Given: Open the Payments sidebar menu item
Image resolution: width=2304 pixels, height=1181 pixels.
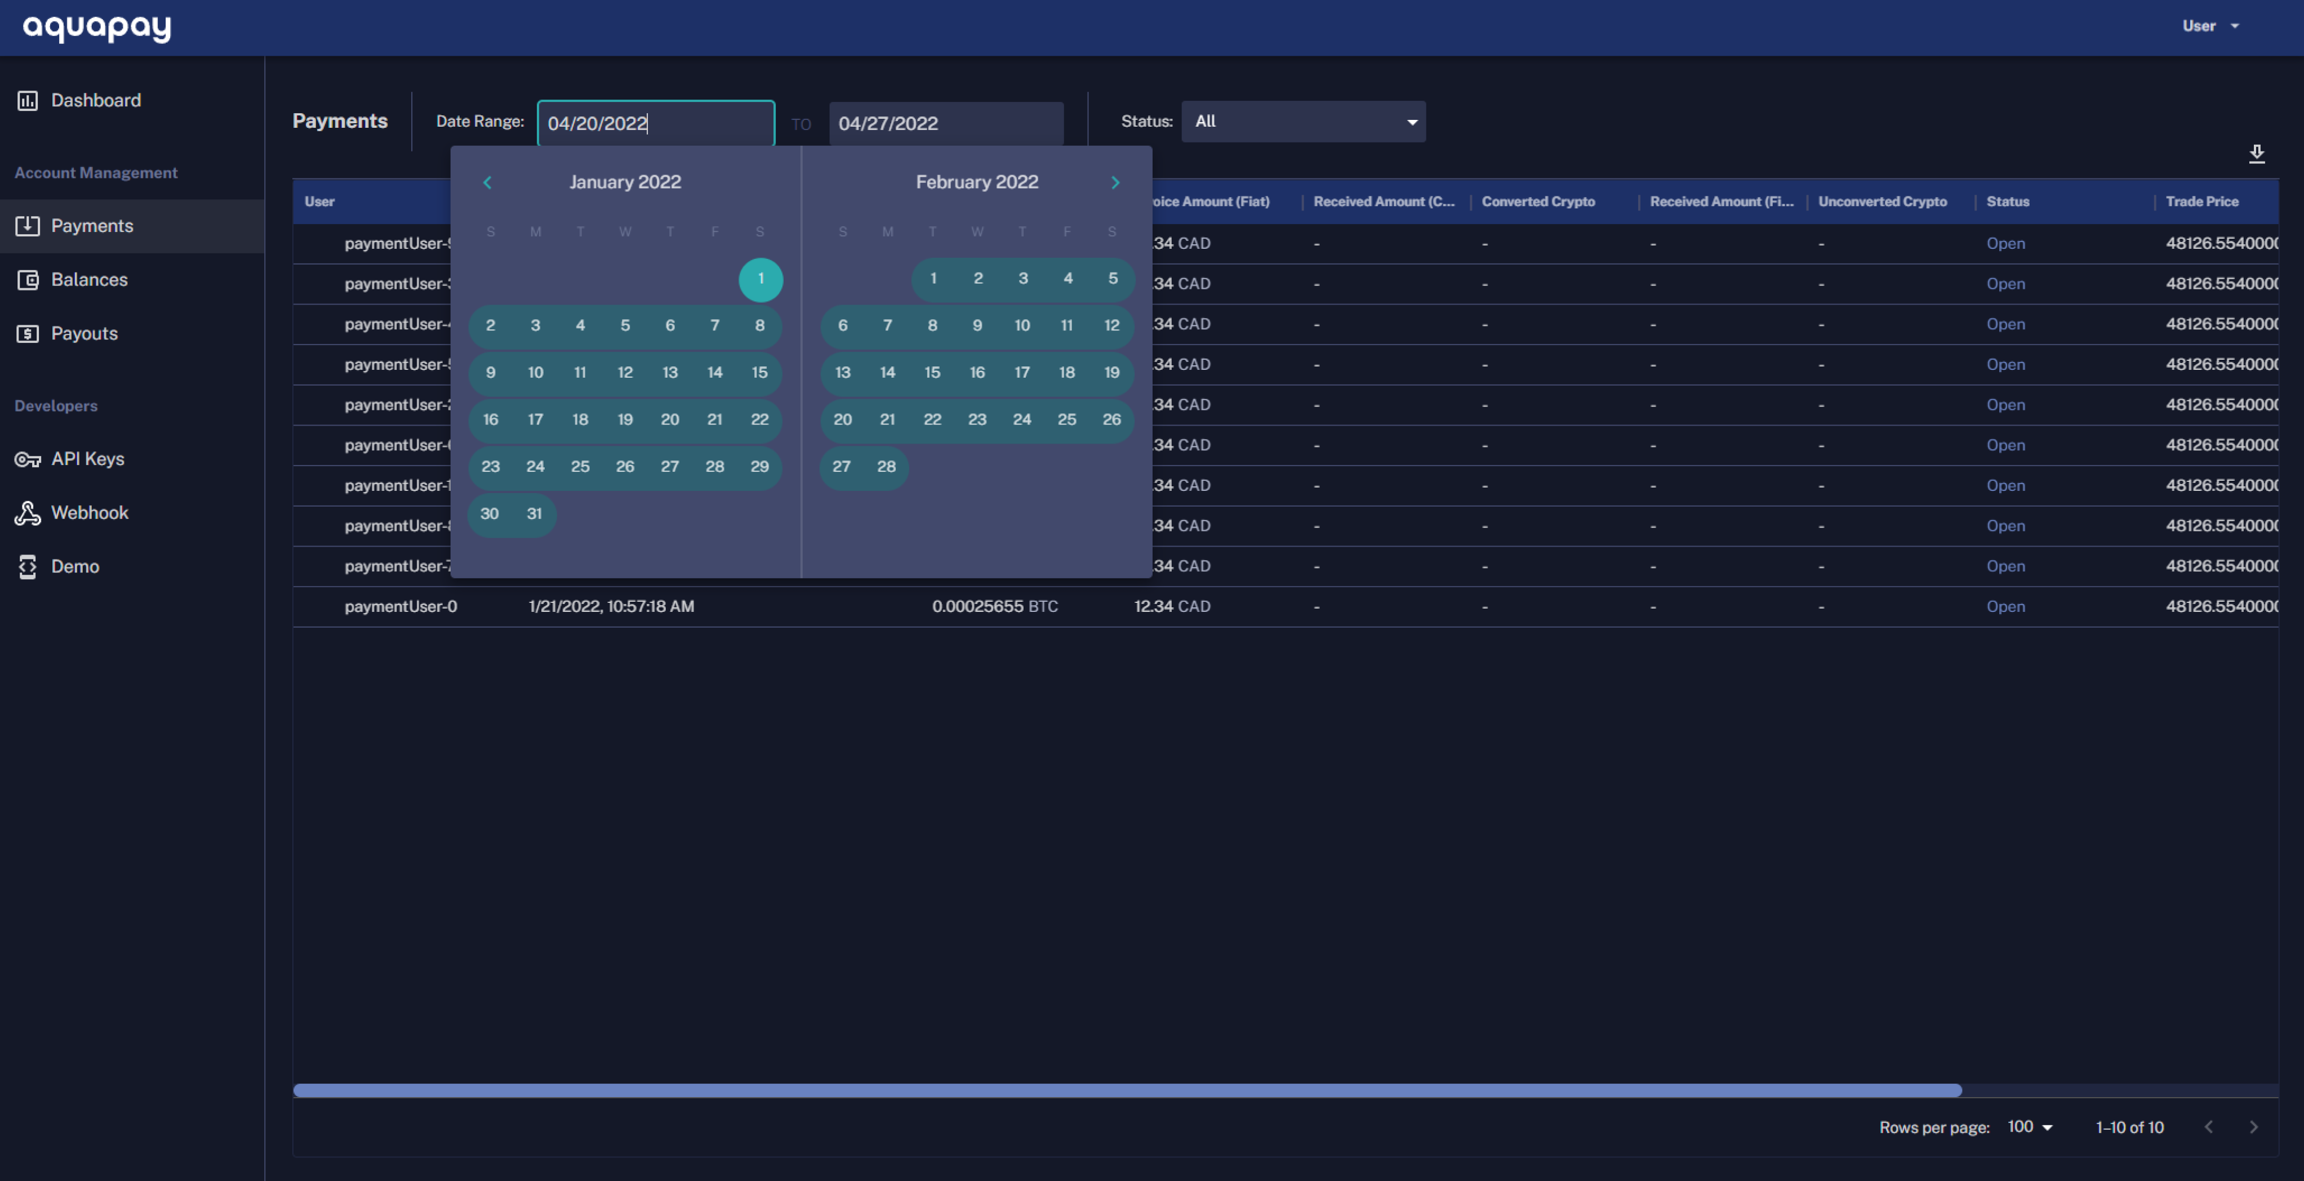Looking at the screenshot, I should click(92, 226).
